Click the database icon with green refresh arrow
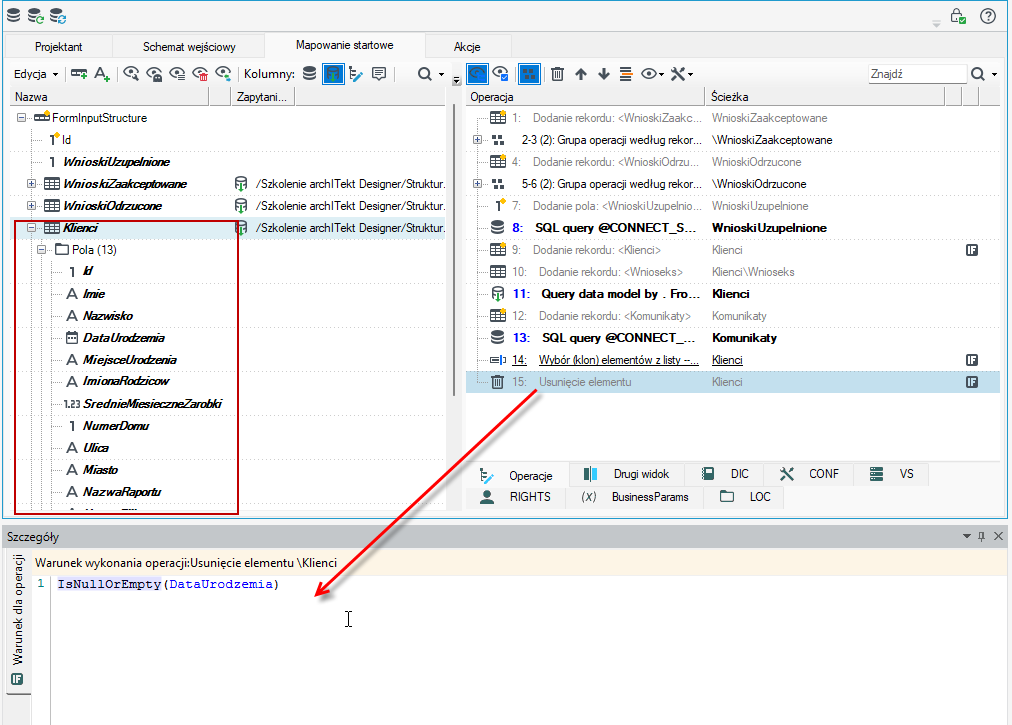Viewport: 1012px width, 725px height. 36,15
